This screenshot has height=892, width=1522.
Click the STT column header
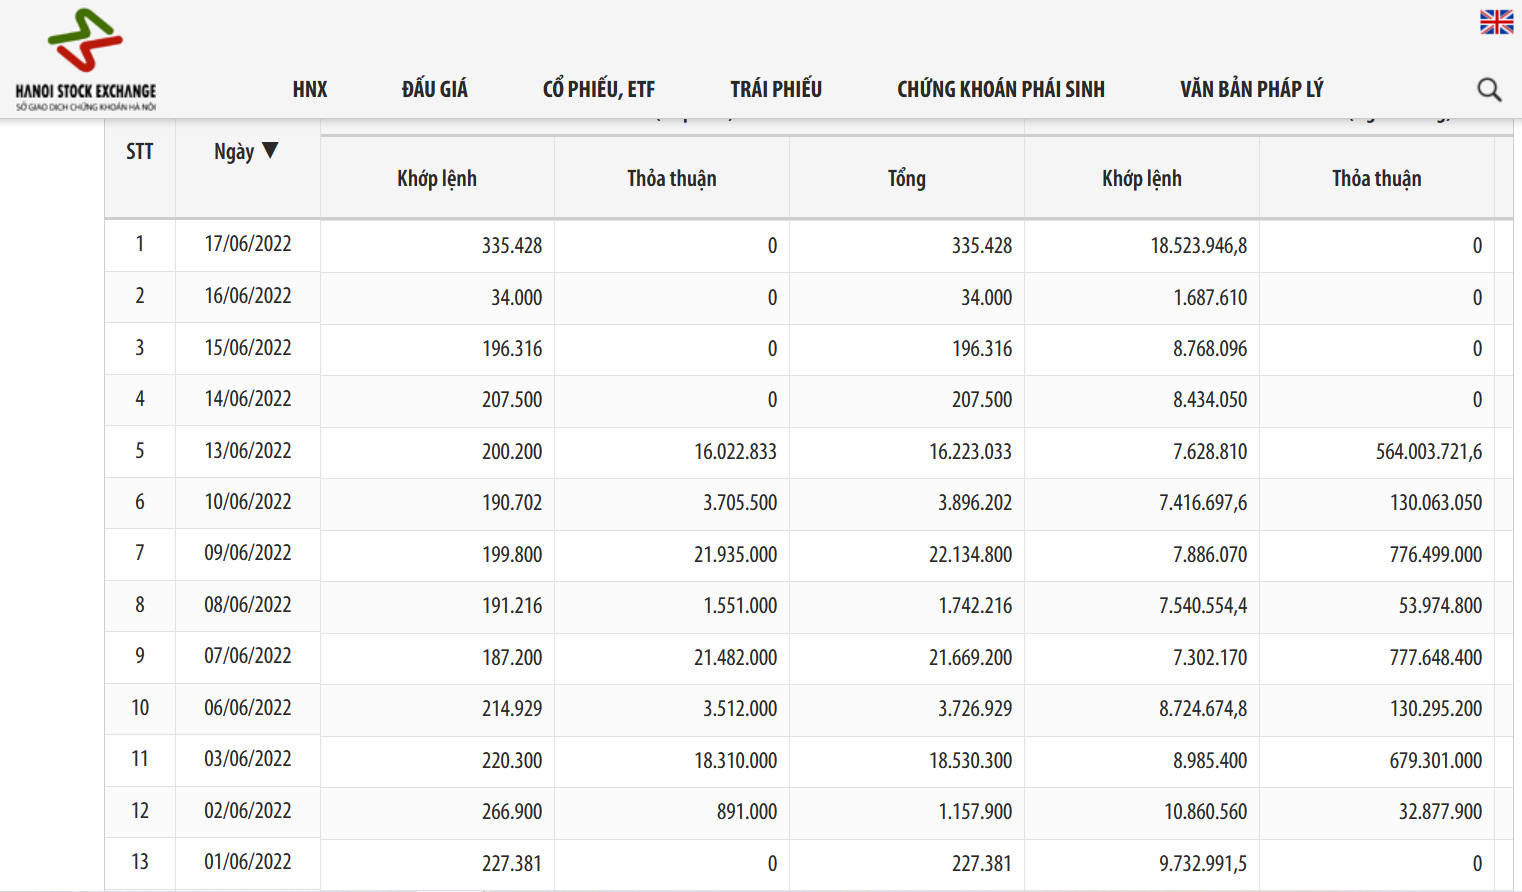click(x=140, y=152)
